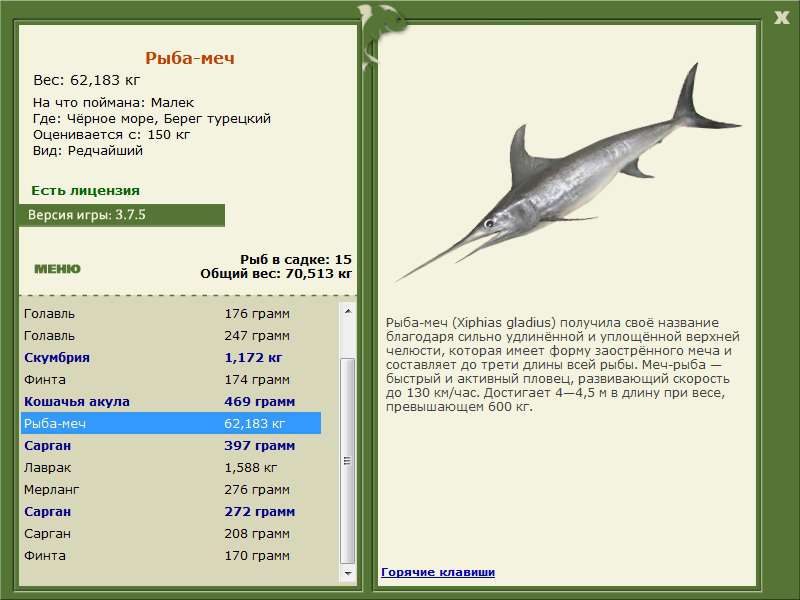Viewport: 800px width, 600px height.
Task: Open the Горячие клавиши link
Action: [x=438, y=572]
